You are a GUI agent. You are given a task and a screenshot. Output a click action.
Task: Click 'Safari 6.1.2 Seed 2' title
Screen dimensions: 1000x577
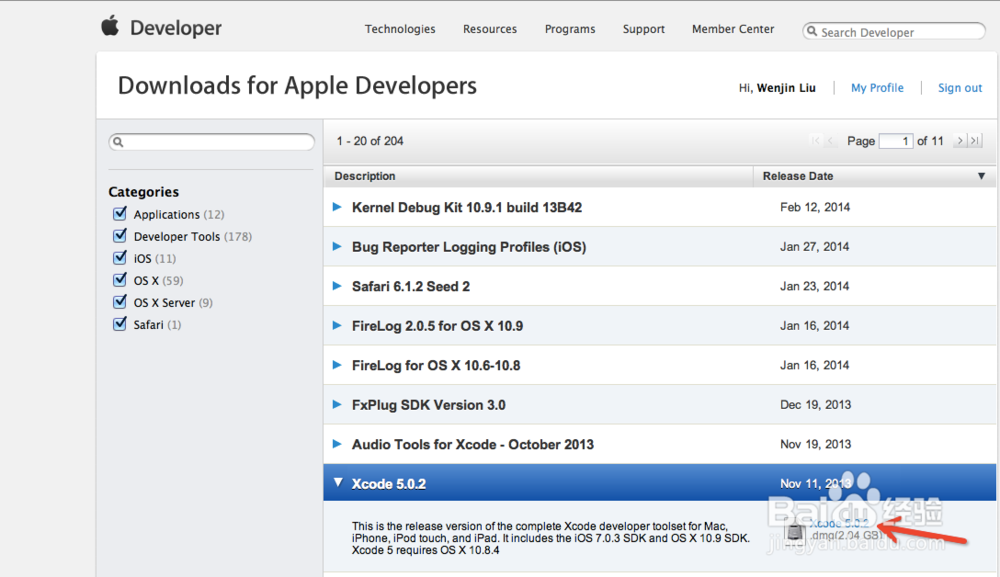pos(411,286)
